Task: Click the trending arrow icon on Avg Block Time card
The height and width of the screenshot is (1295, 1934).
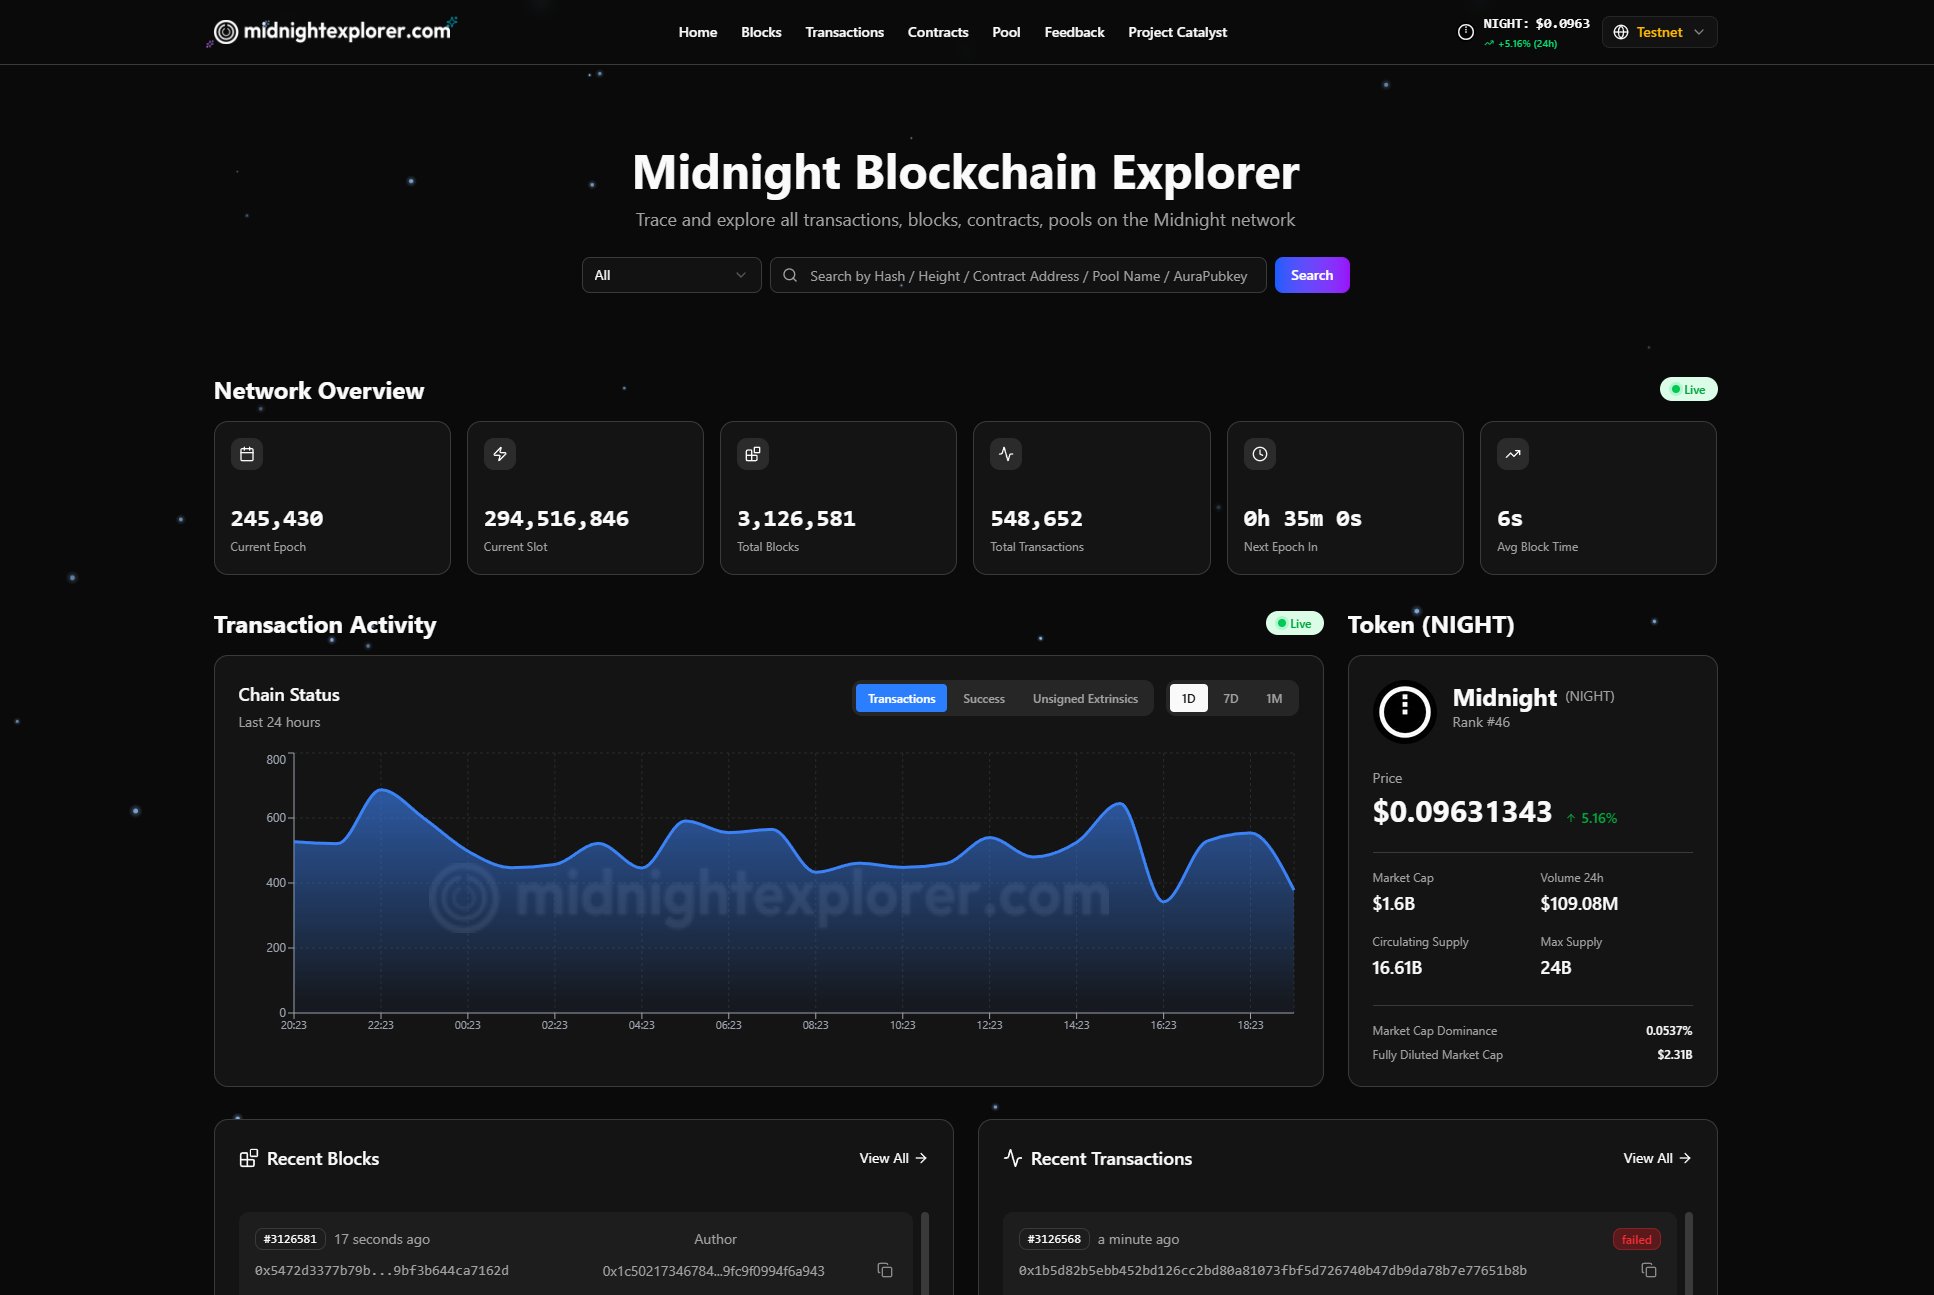Action: click(x=1513, y=454)
